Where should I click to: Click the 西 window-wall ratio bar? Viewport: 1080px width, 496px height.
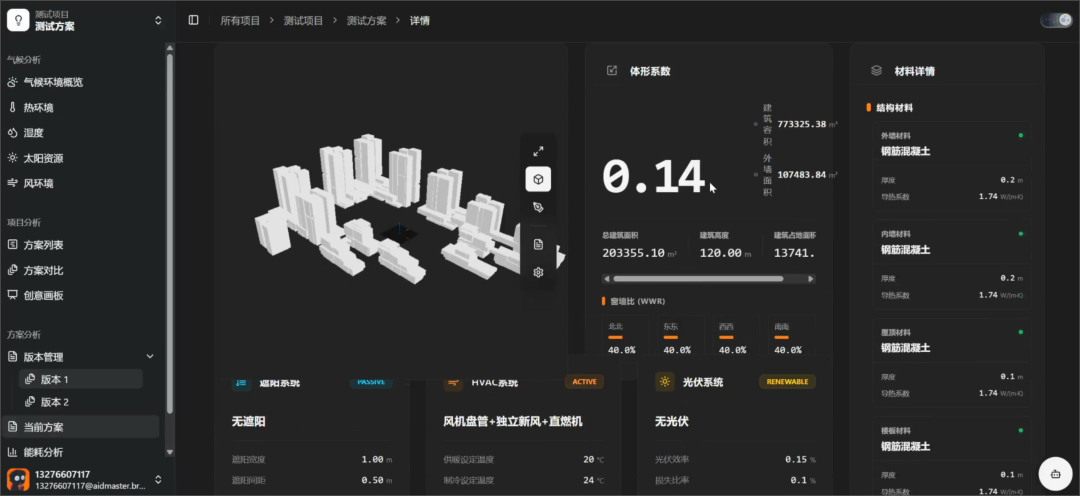point(726,338)
